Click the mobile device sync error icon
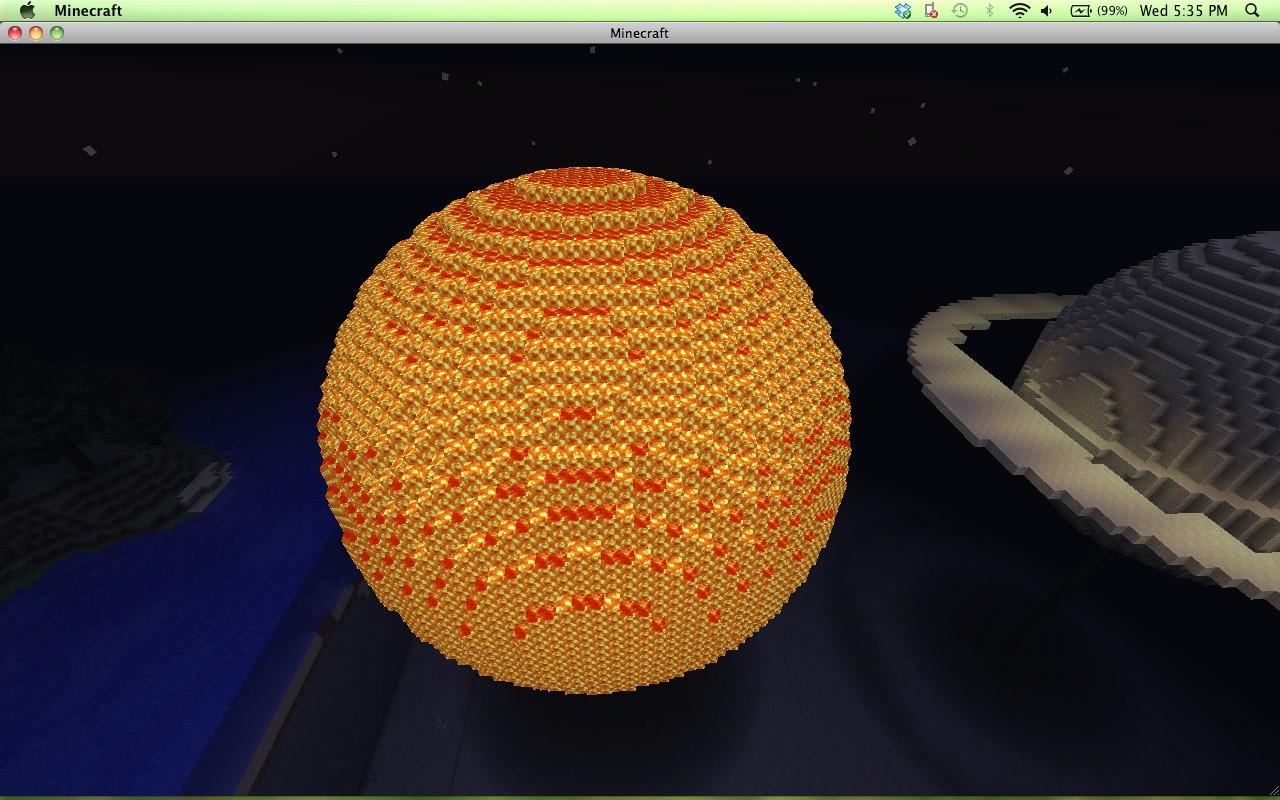Screen dimensions: 1280x800 tap(932, 11)
